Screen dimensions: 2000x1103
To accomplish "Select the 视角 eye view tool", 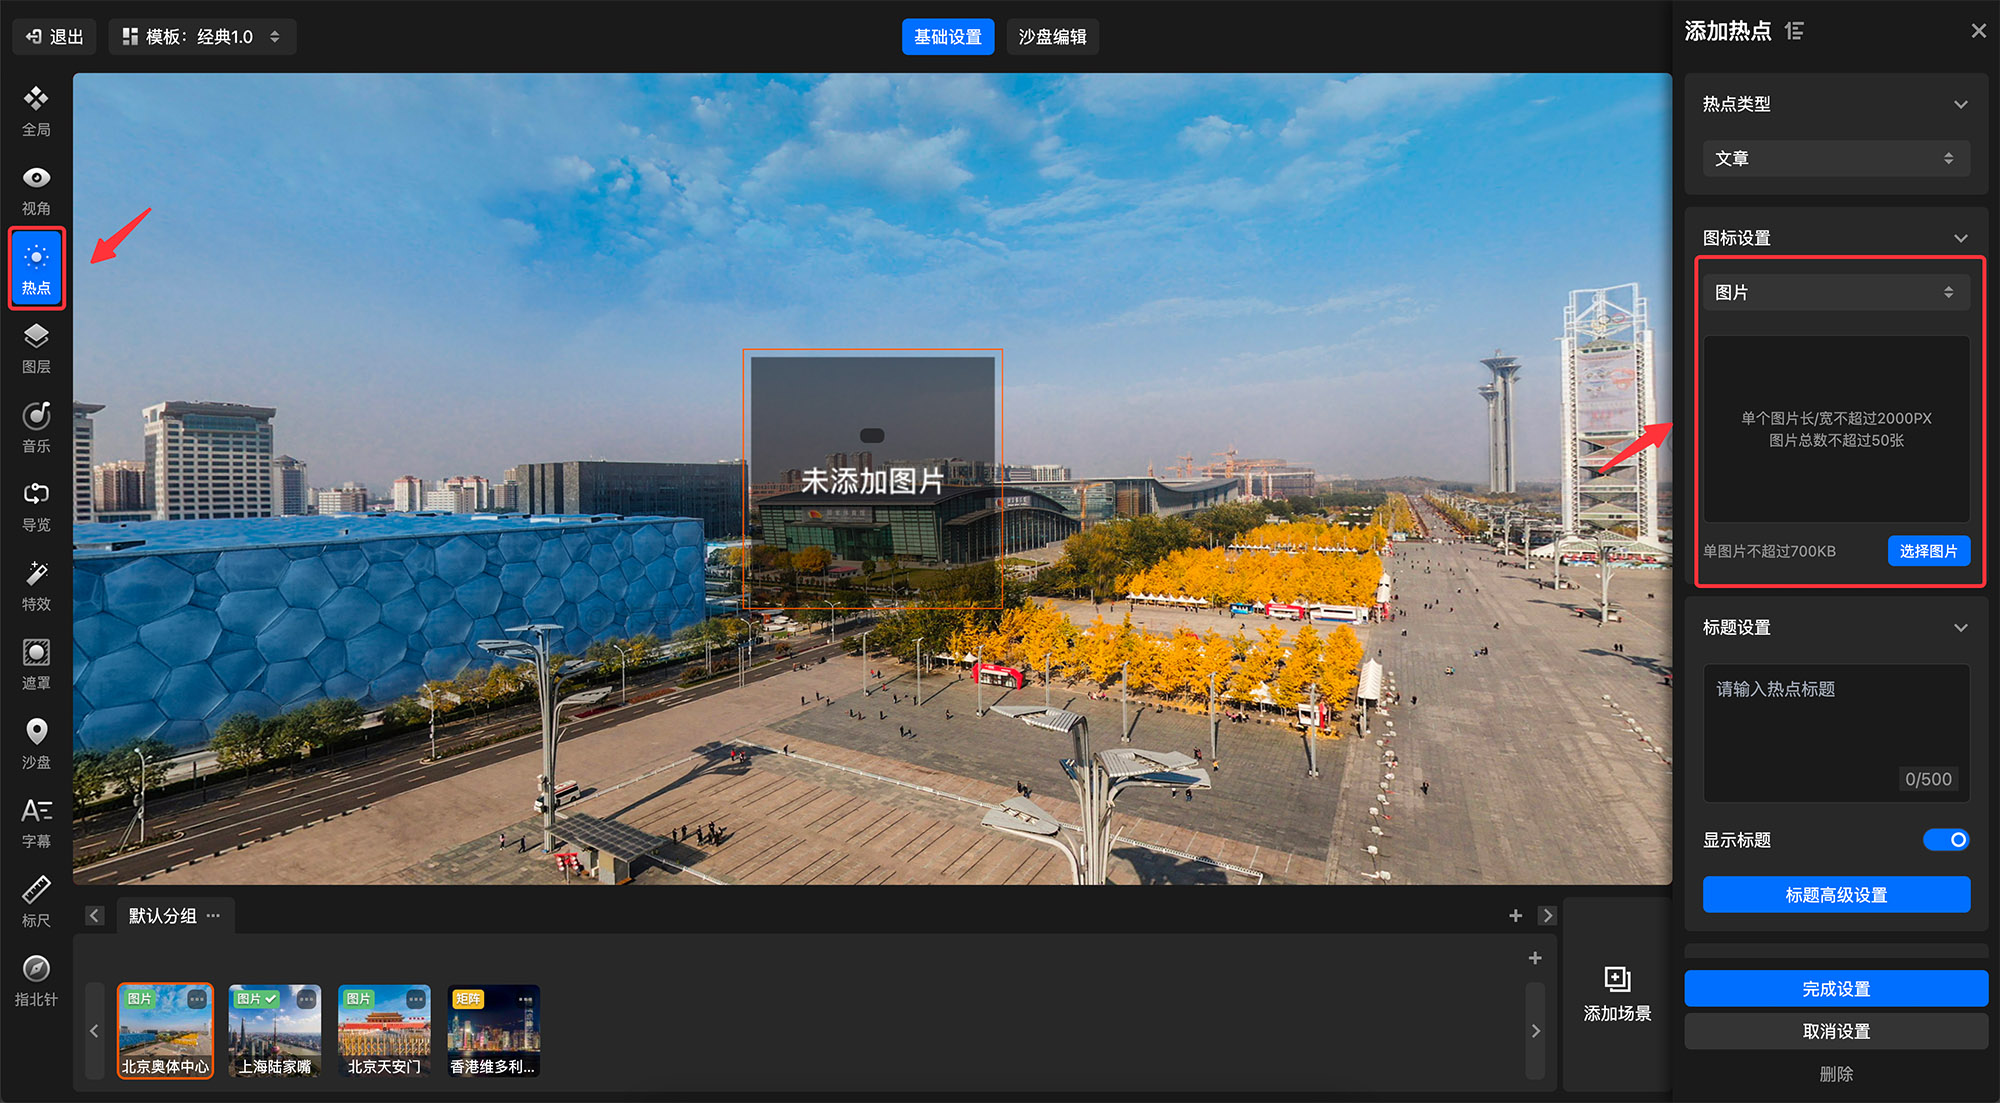I will (36, 190).
